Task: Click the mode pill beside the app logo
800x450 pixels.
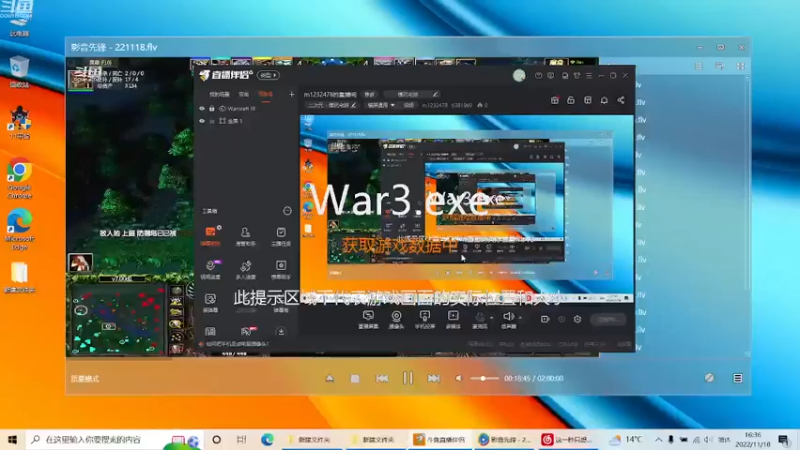Action: [x=268, y=76]
